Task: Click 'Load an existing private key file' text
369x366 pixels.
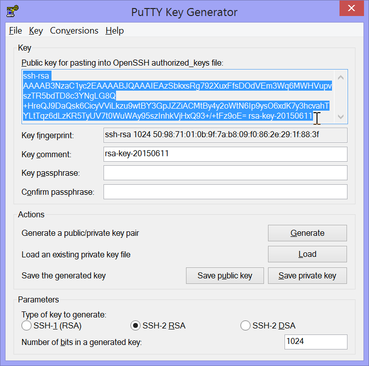Action: 76,255
